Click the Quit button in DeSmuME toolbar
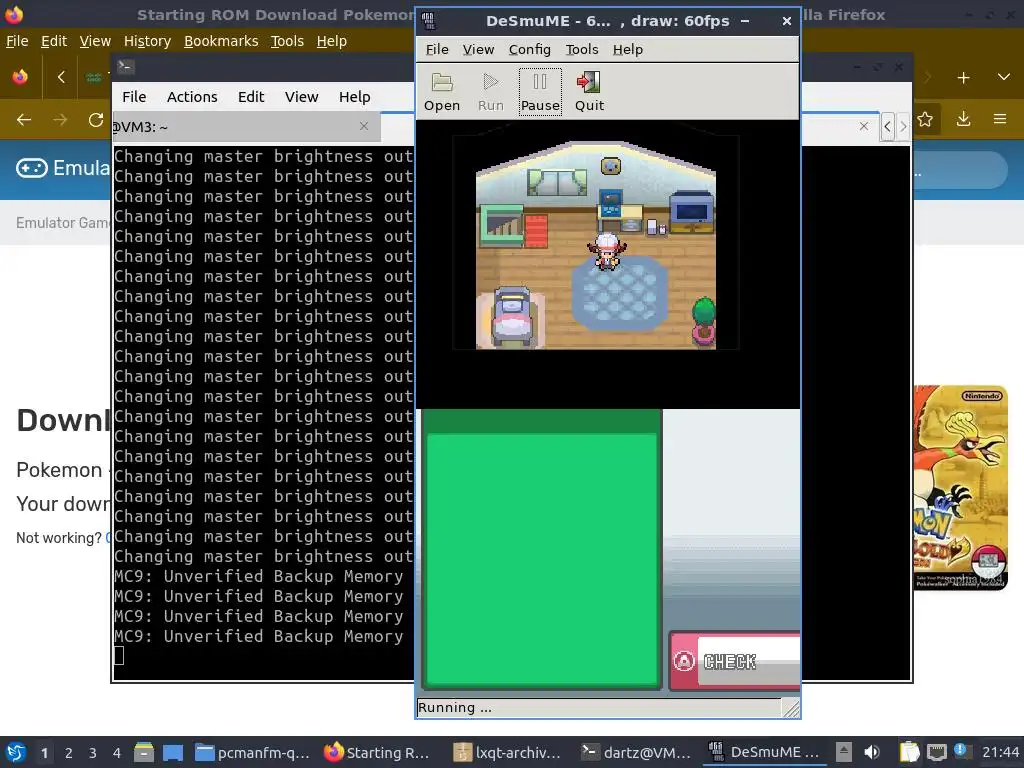The image size is (1024, 768). [x=589, y=92]
